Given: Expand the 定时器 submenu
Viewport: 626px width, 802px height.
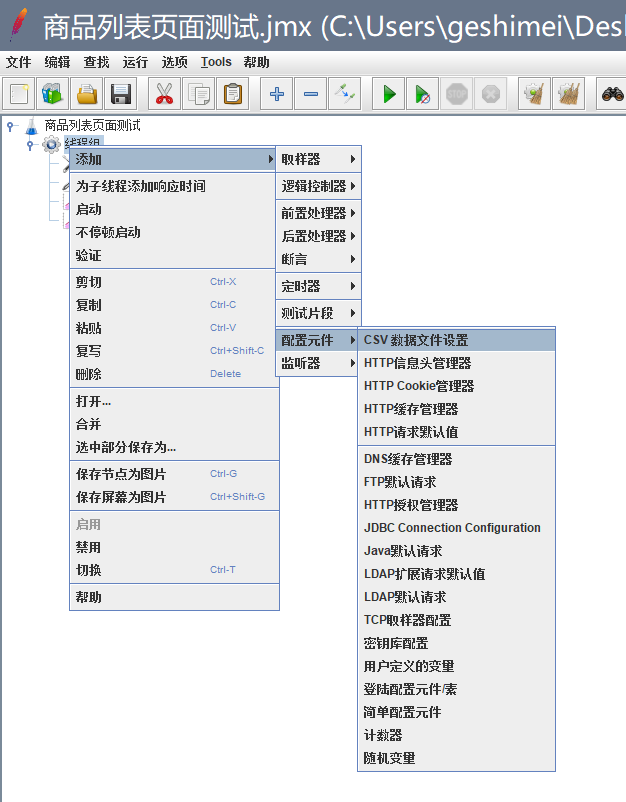Looking at the screenshot, I should [x=318, y=286].
